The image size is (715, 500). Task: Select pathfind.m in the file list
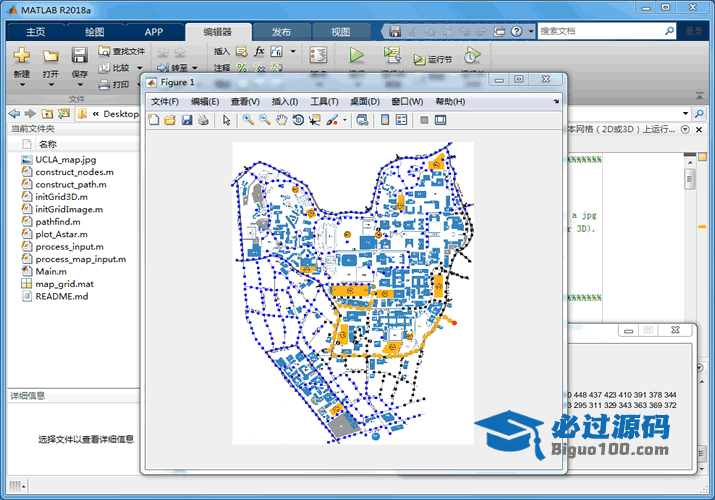click(x=58, y=222)
